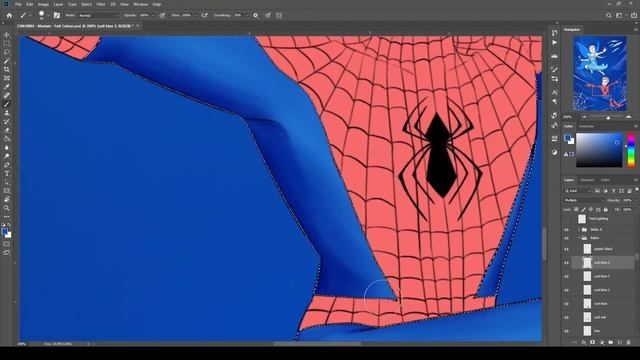640x360 pixels.
Task: Zoom in with Navigator large mountains button
Action: click(x=628, y=117)
